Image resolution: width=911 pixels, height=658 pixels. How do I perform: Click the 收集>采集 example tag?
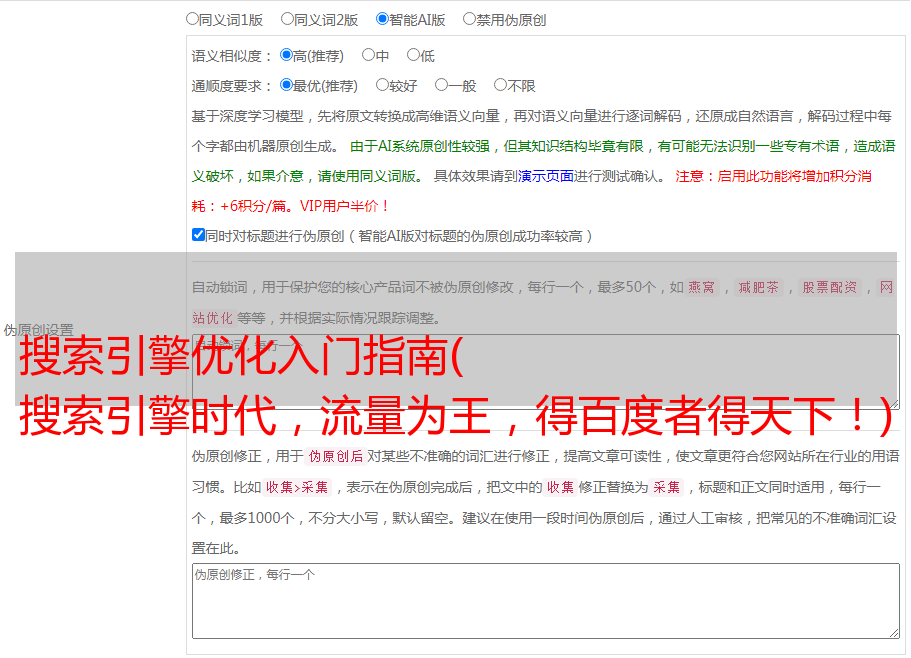pos(297,488)
